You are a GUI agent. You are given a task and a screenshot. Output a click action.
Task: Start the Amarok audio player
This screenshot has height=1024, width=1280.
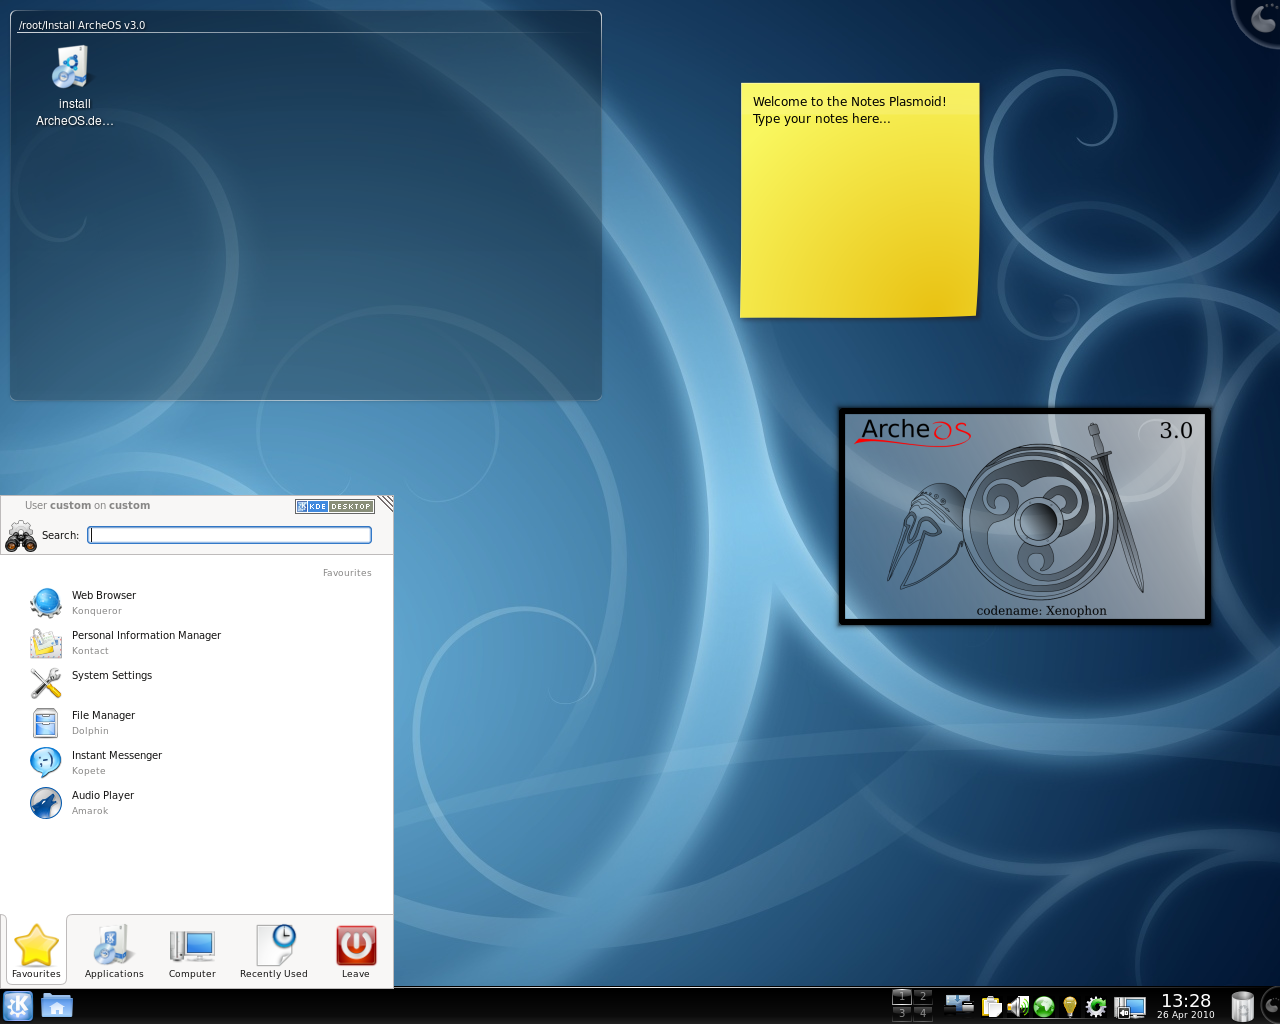click(x=102, y=802)
